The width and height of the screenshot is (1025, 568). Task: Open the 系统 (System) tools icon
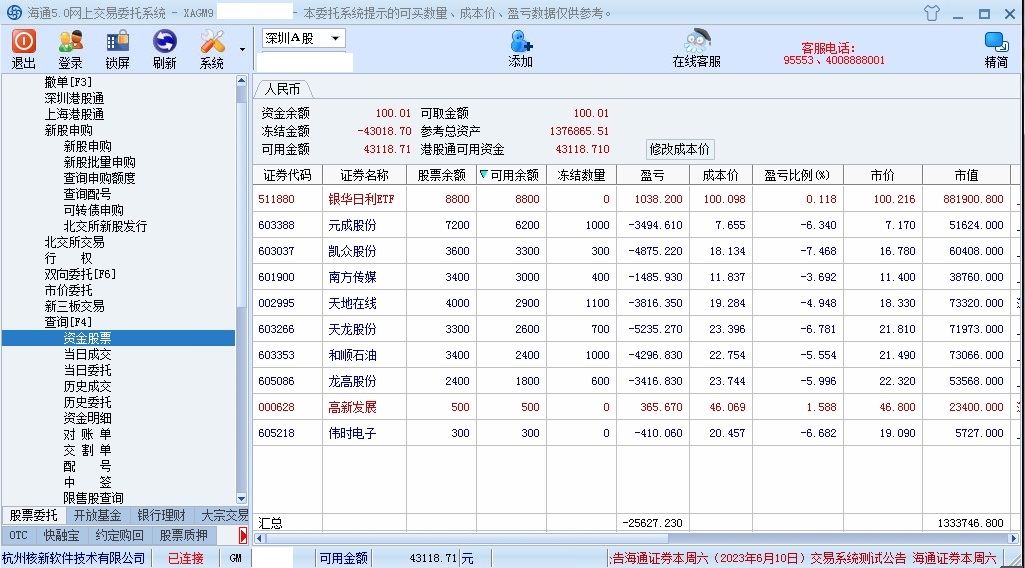211,48
